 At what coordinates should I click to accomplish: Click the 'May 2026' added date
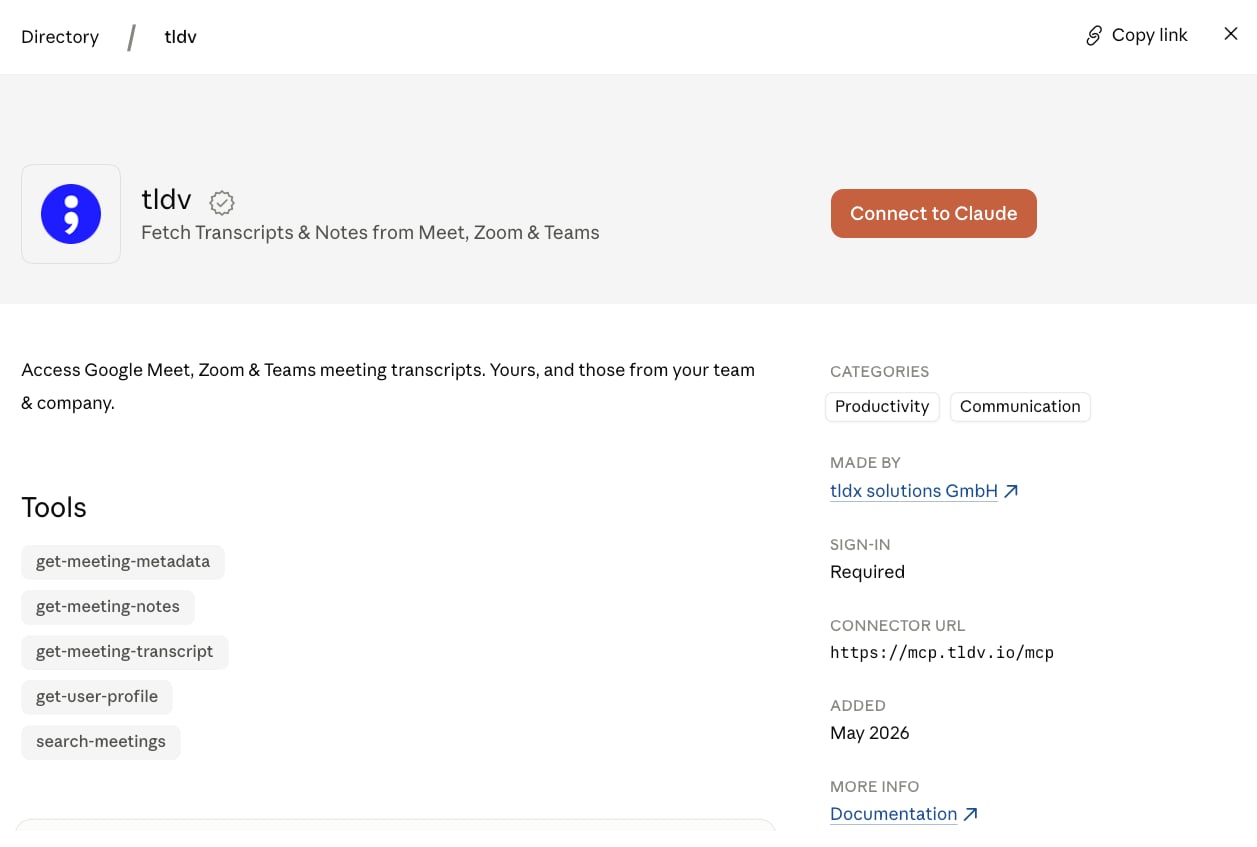870,733
